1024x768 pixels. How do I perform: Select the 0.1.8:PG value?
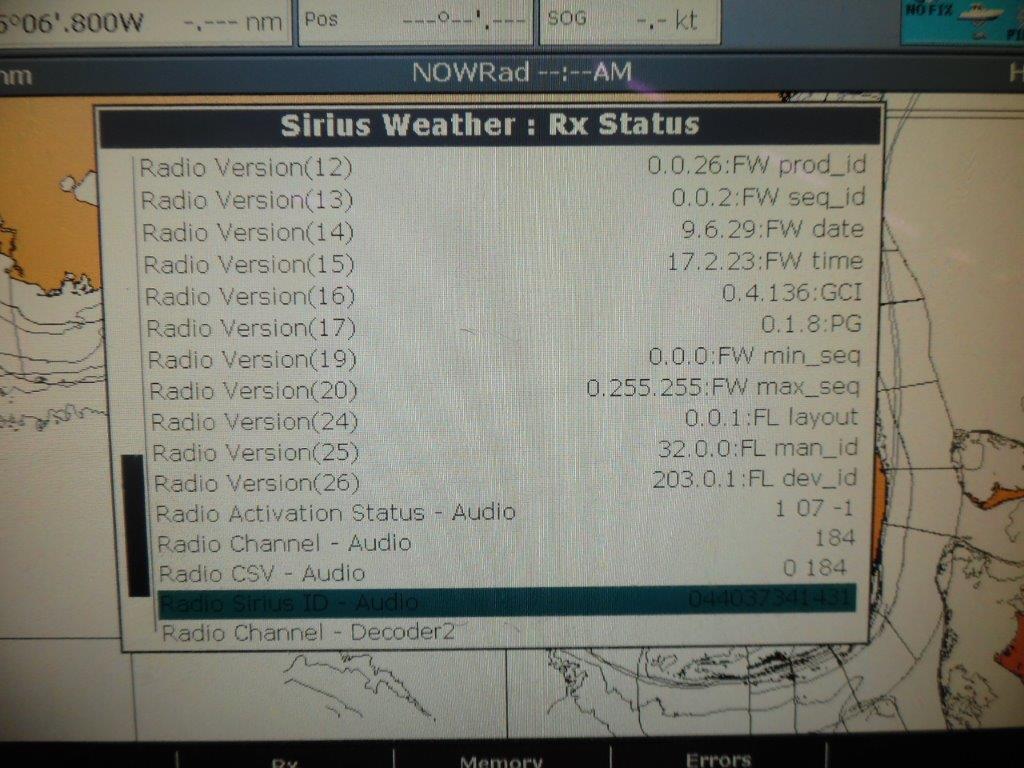point(811,324)
